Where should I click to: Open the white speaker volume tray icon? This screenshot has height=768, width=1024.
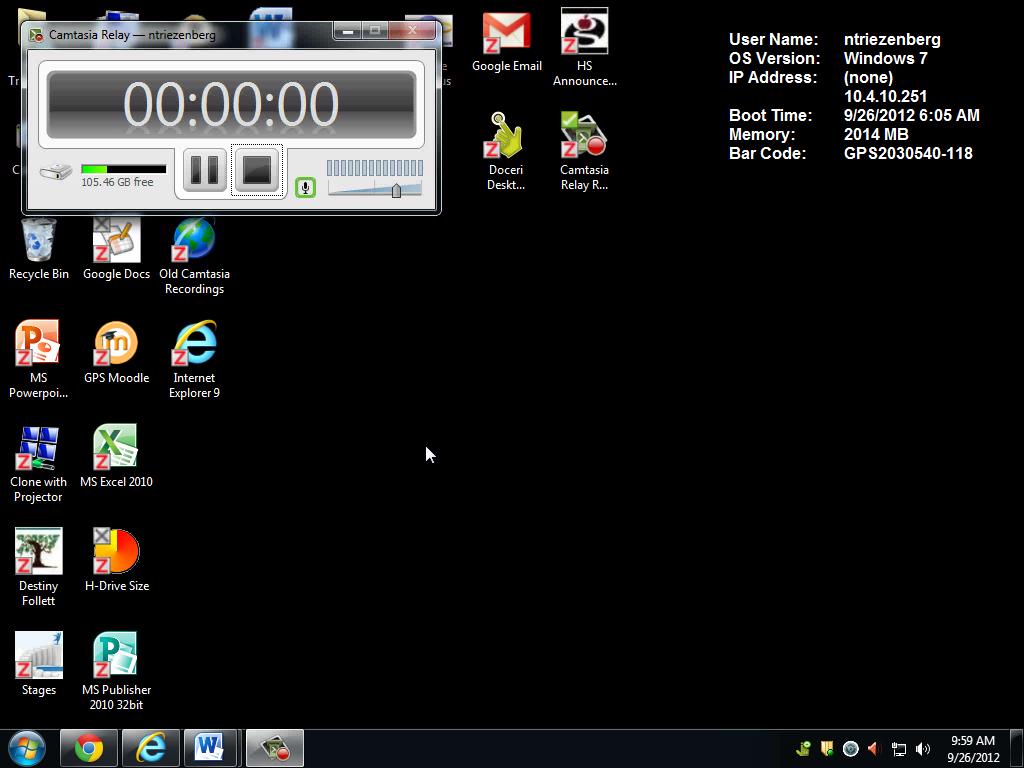tap(923, 749)
